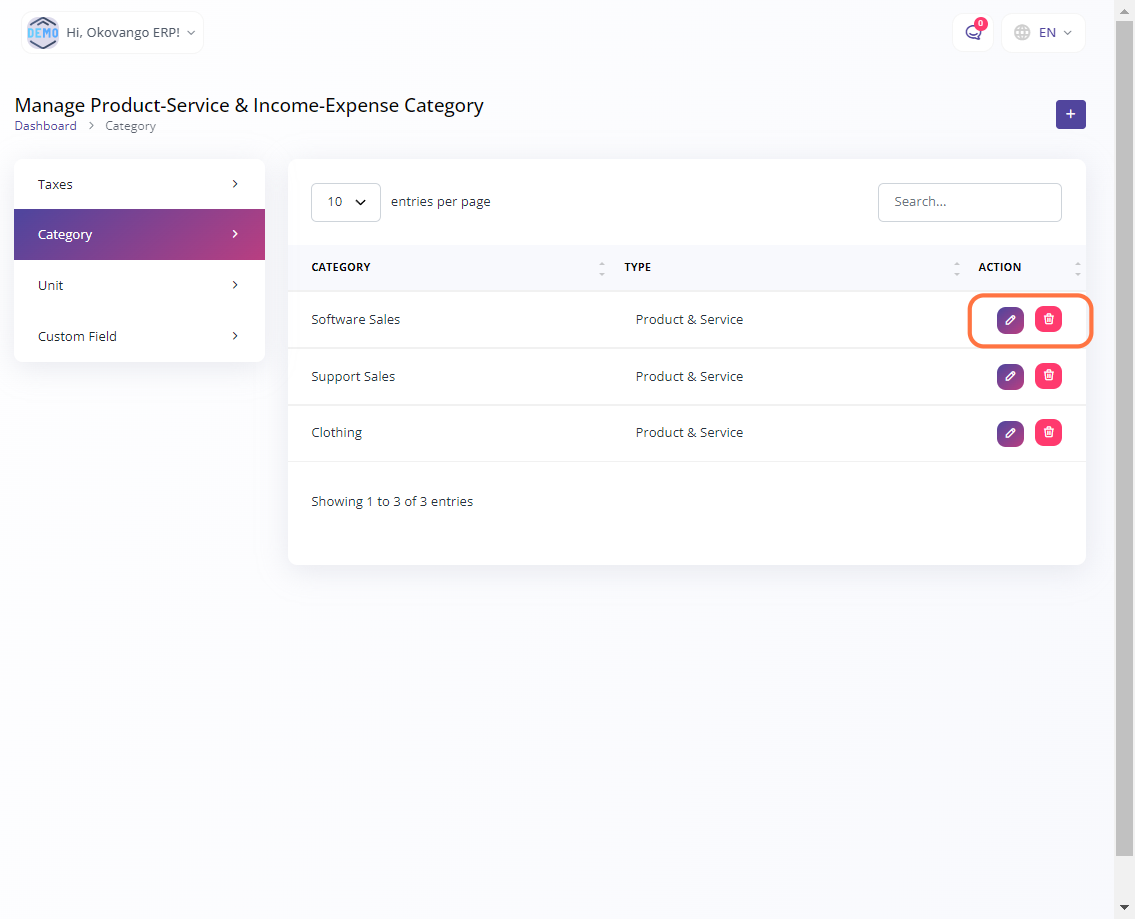Viewport: 1135px width, 919px height.
Task: Focus the Search input field
Action: pos(969,202)
